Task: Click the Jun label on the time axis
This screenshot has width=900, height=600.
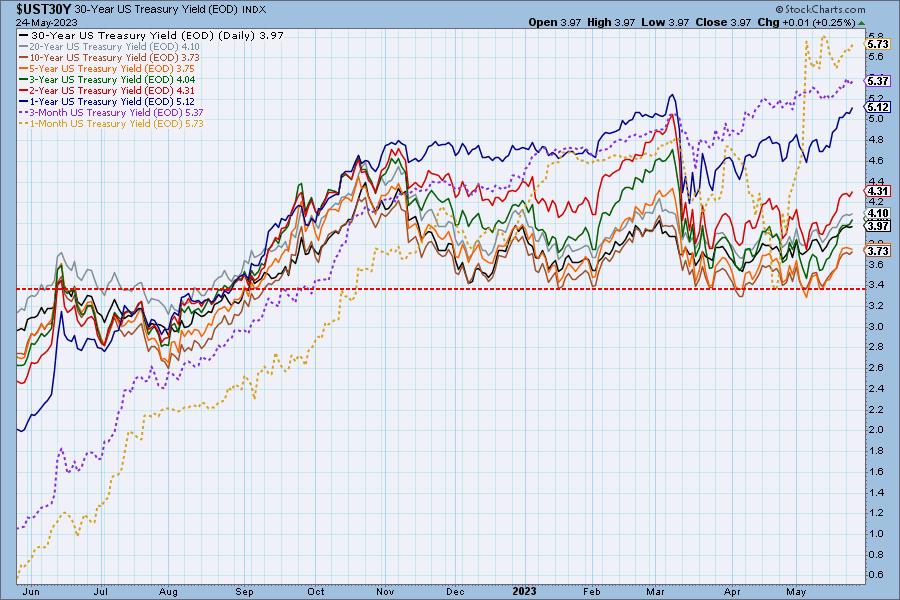Action: coord(31,591)
